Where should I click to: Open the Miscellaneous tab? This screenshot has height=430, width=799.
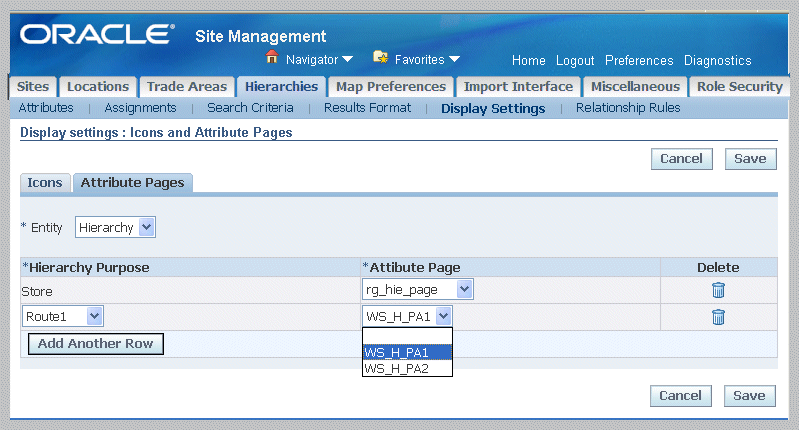pyautogui.click(x=635, y=87)
